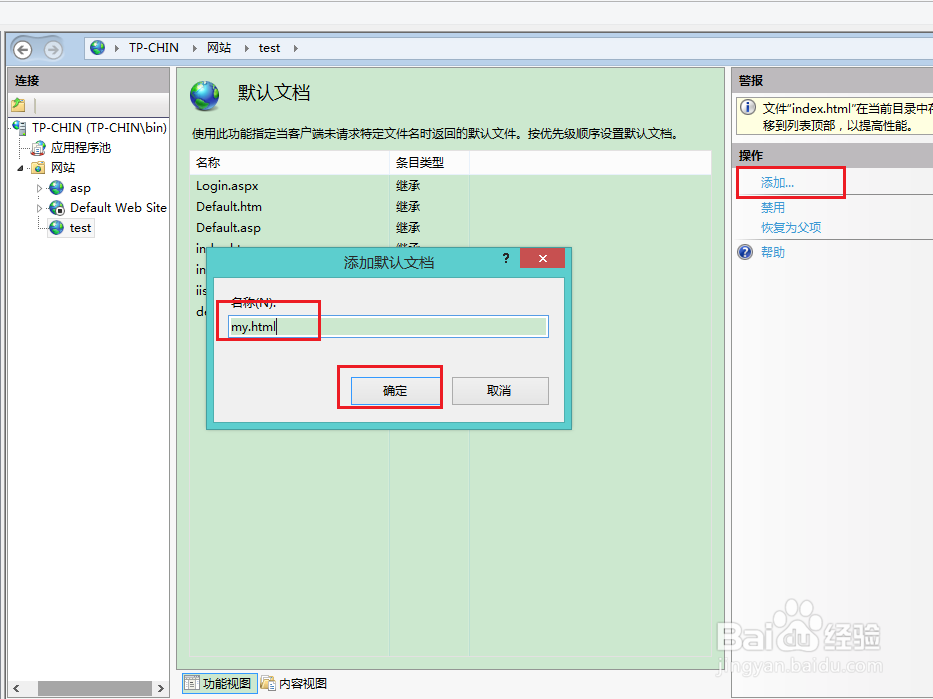Expand the Default Web Site node
933x699 pixels.
38,207
